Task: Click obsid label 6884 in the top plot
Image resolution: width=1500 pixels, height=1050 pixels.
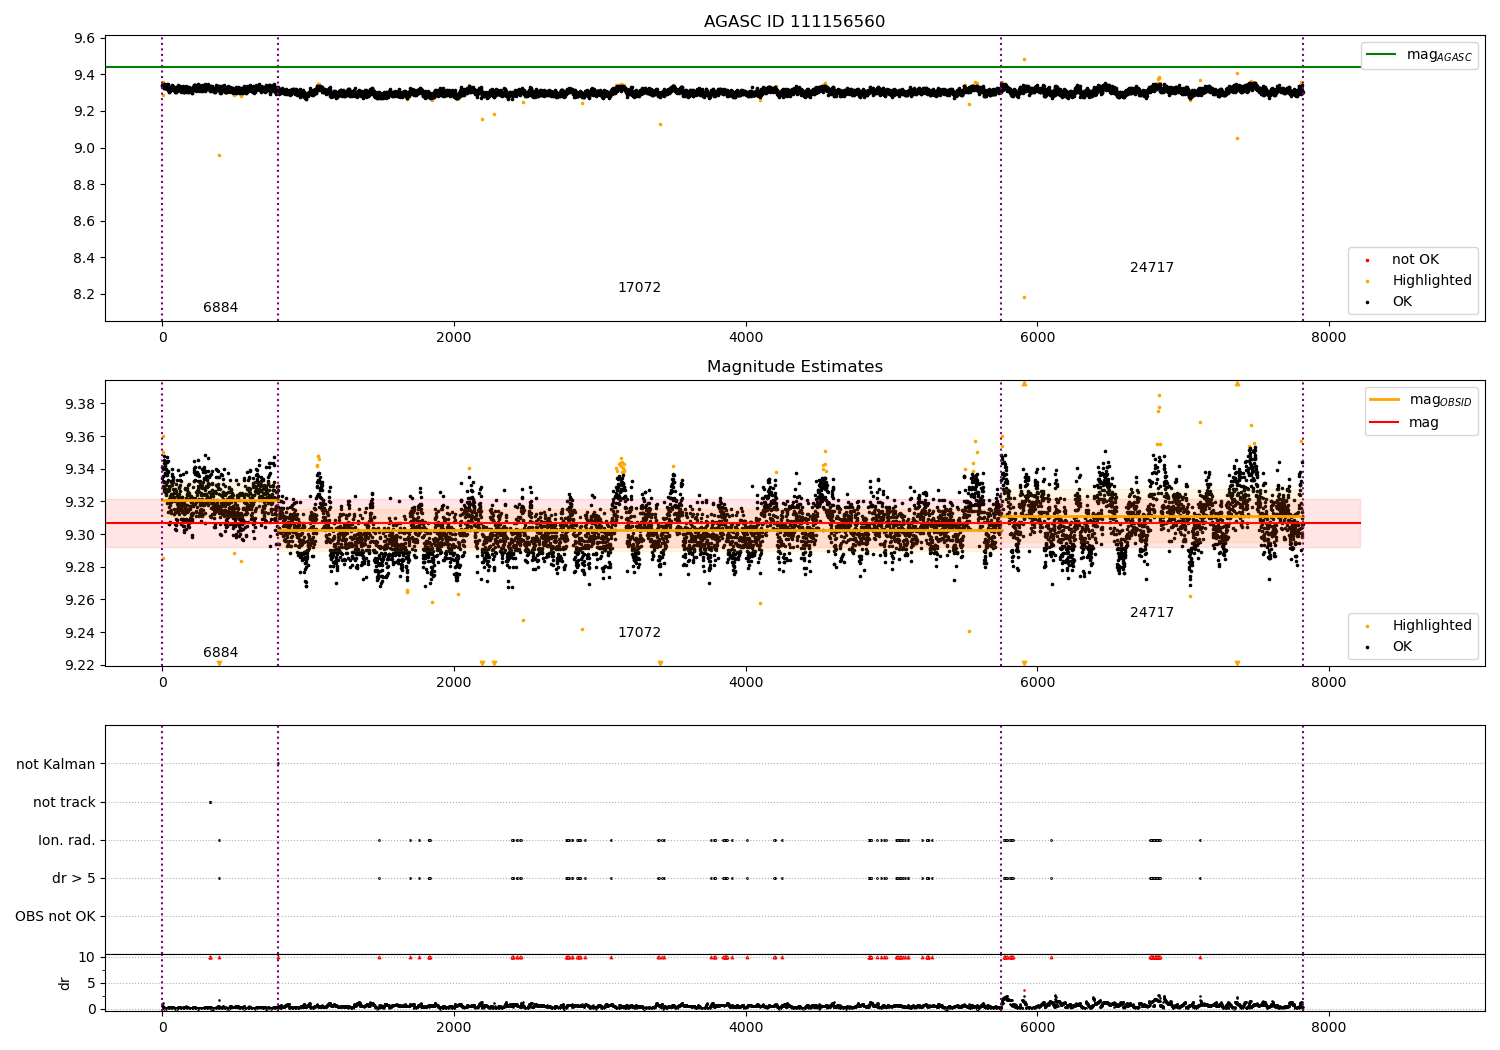Action: point(221,308)
